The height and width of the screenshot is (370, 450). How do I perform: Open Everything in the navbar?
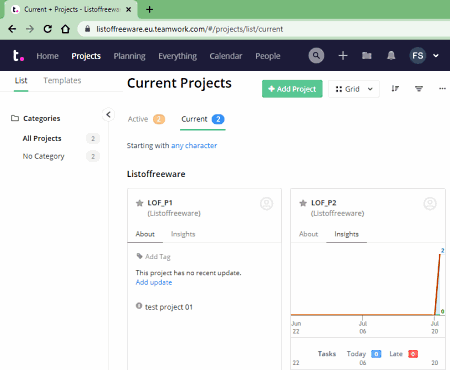(x=177, y=56)
